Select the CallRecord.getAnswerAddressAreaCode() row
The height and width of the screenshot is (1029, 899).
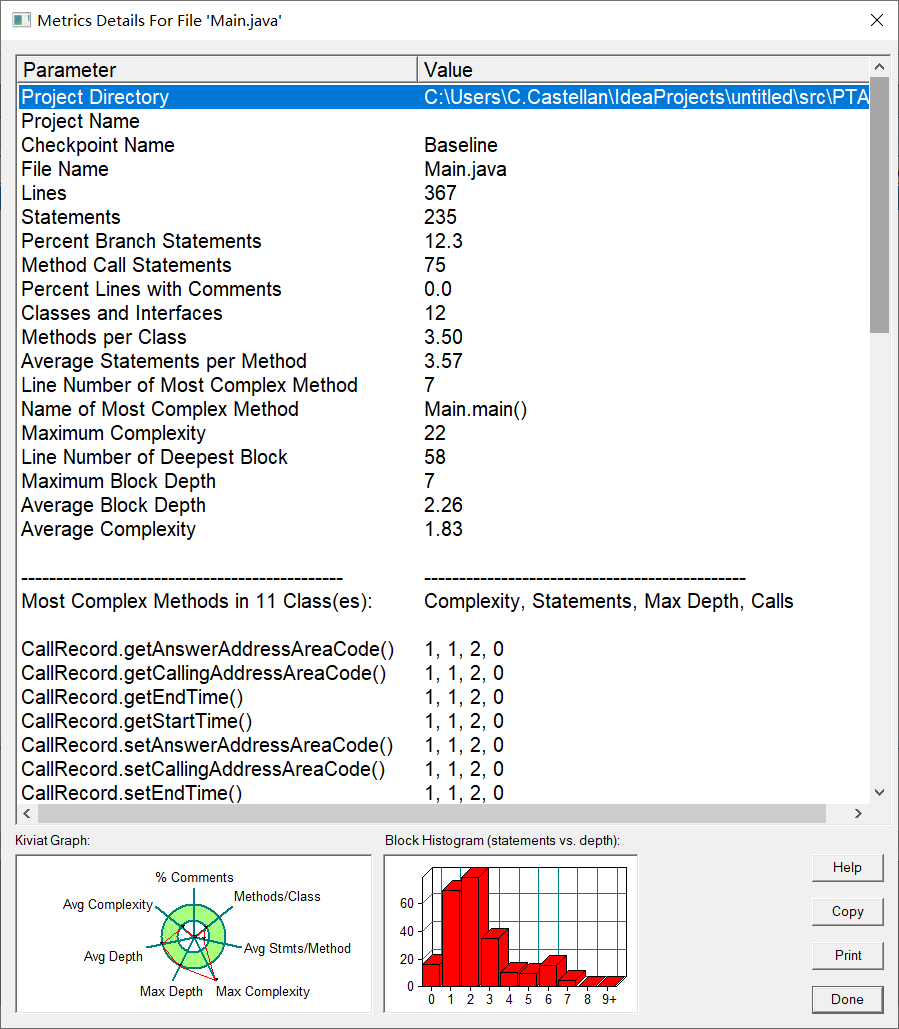click(444, 649)
